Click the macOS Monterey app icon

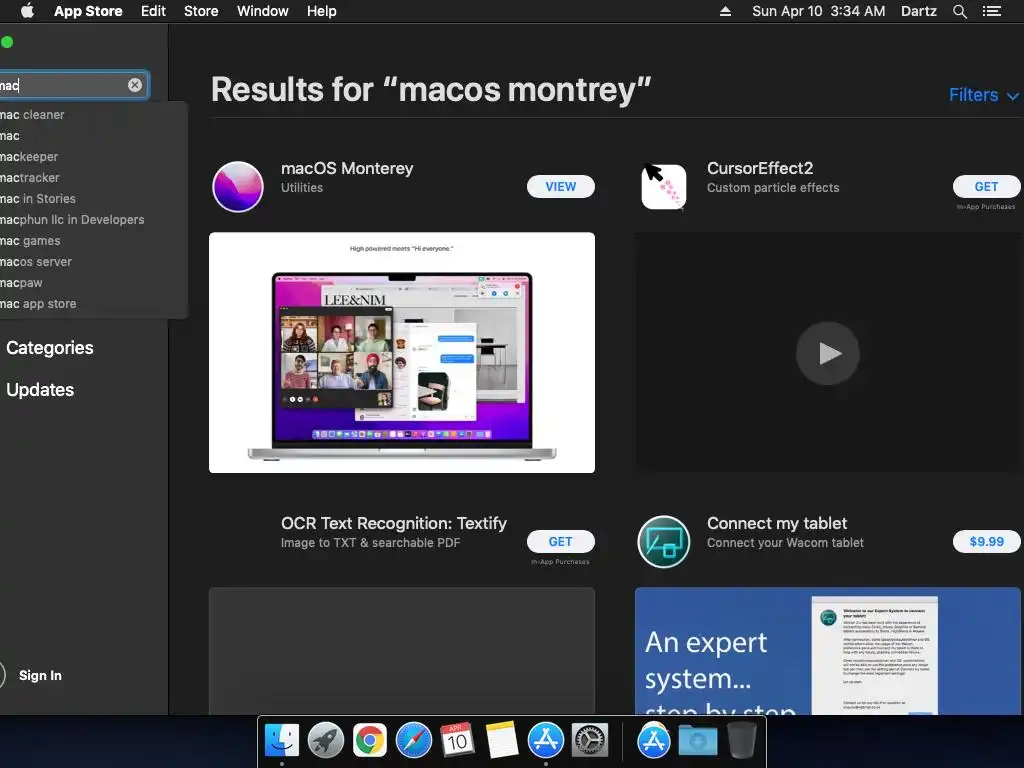point(238,187)
